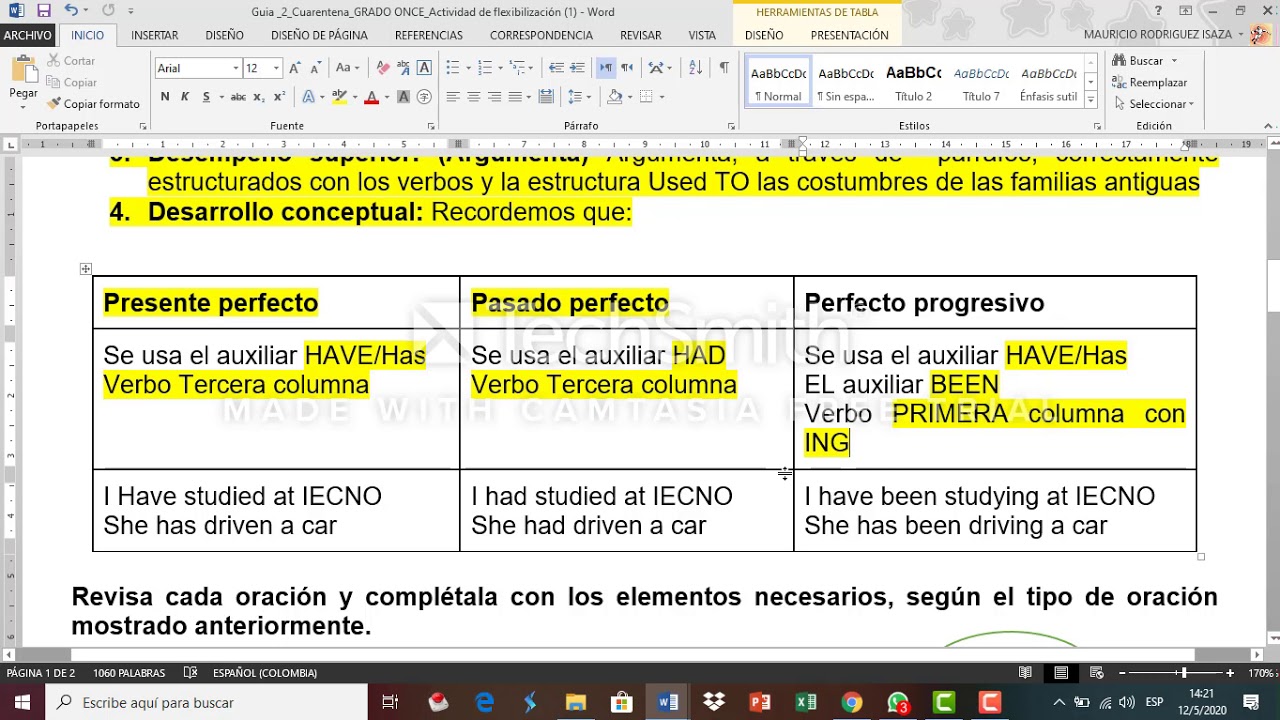Apply superscript x² formatting

coord(277,97)
